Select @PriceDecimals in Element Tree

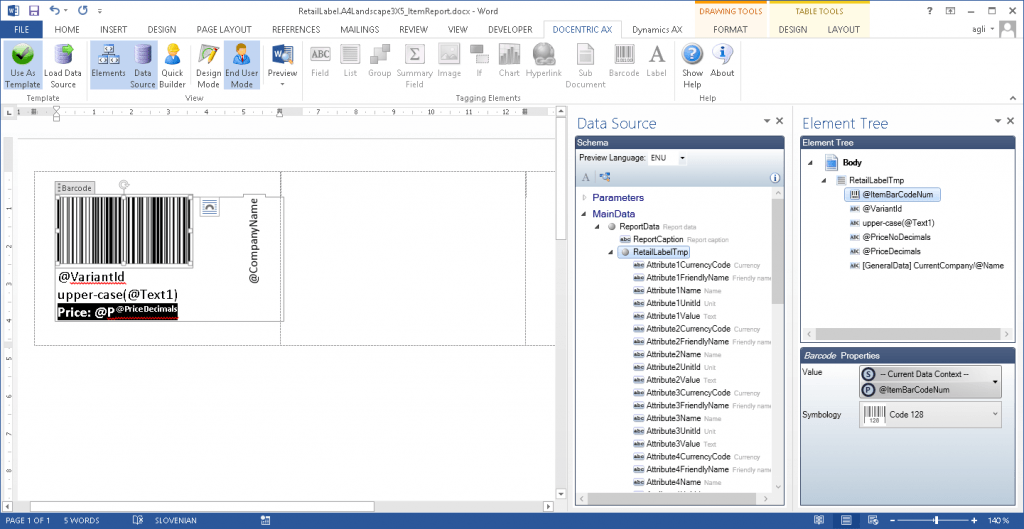[884, 251]
